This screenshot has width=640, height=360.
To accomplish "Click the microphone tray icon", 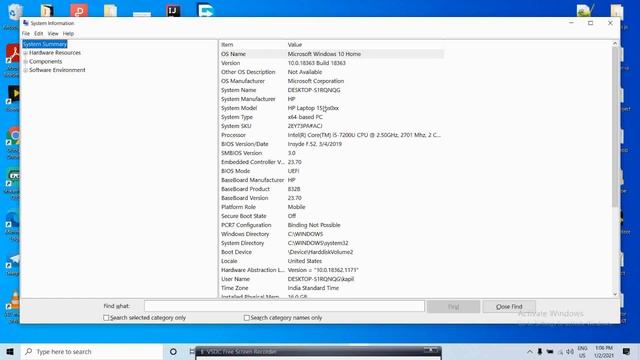I will pyautogui.click(x=540, y=351).
